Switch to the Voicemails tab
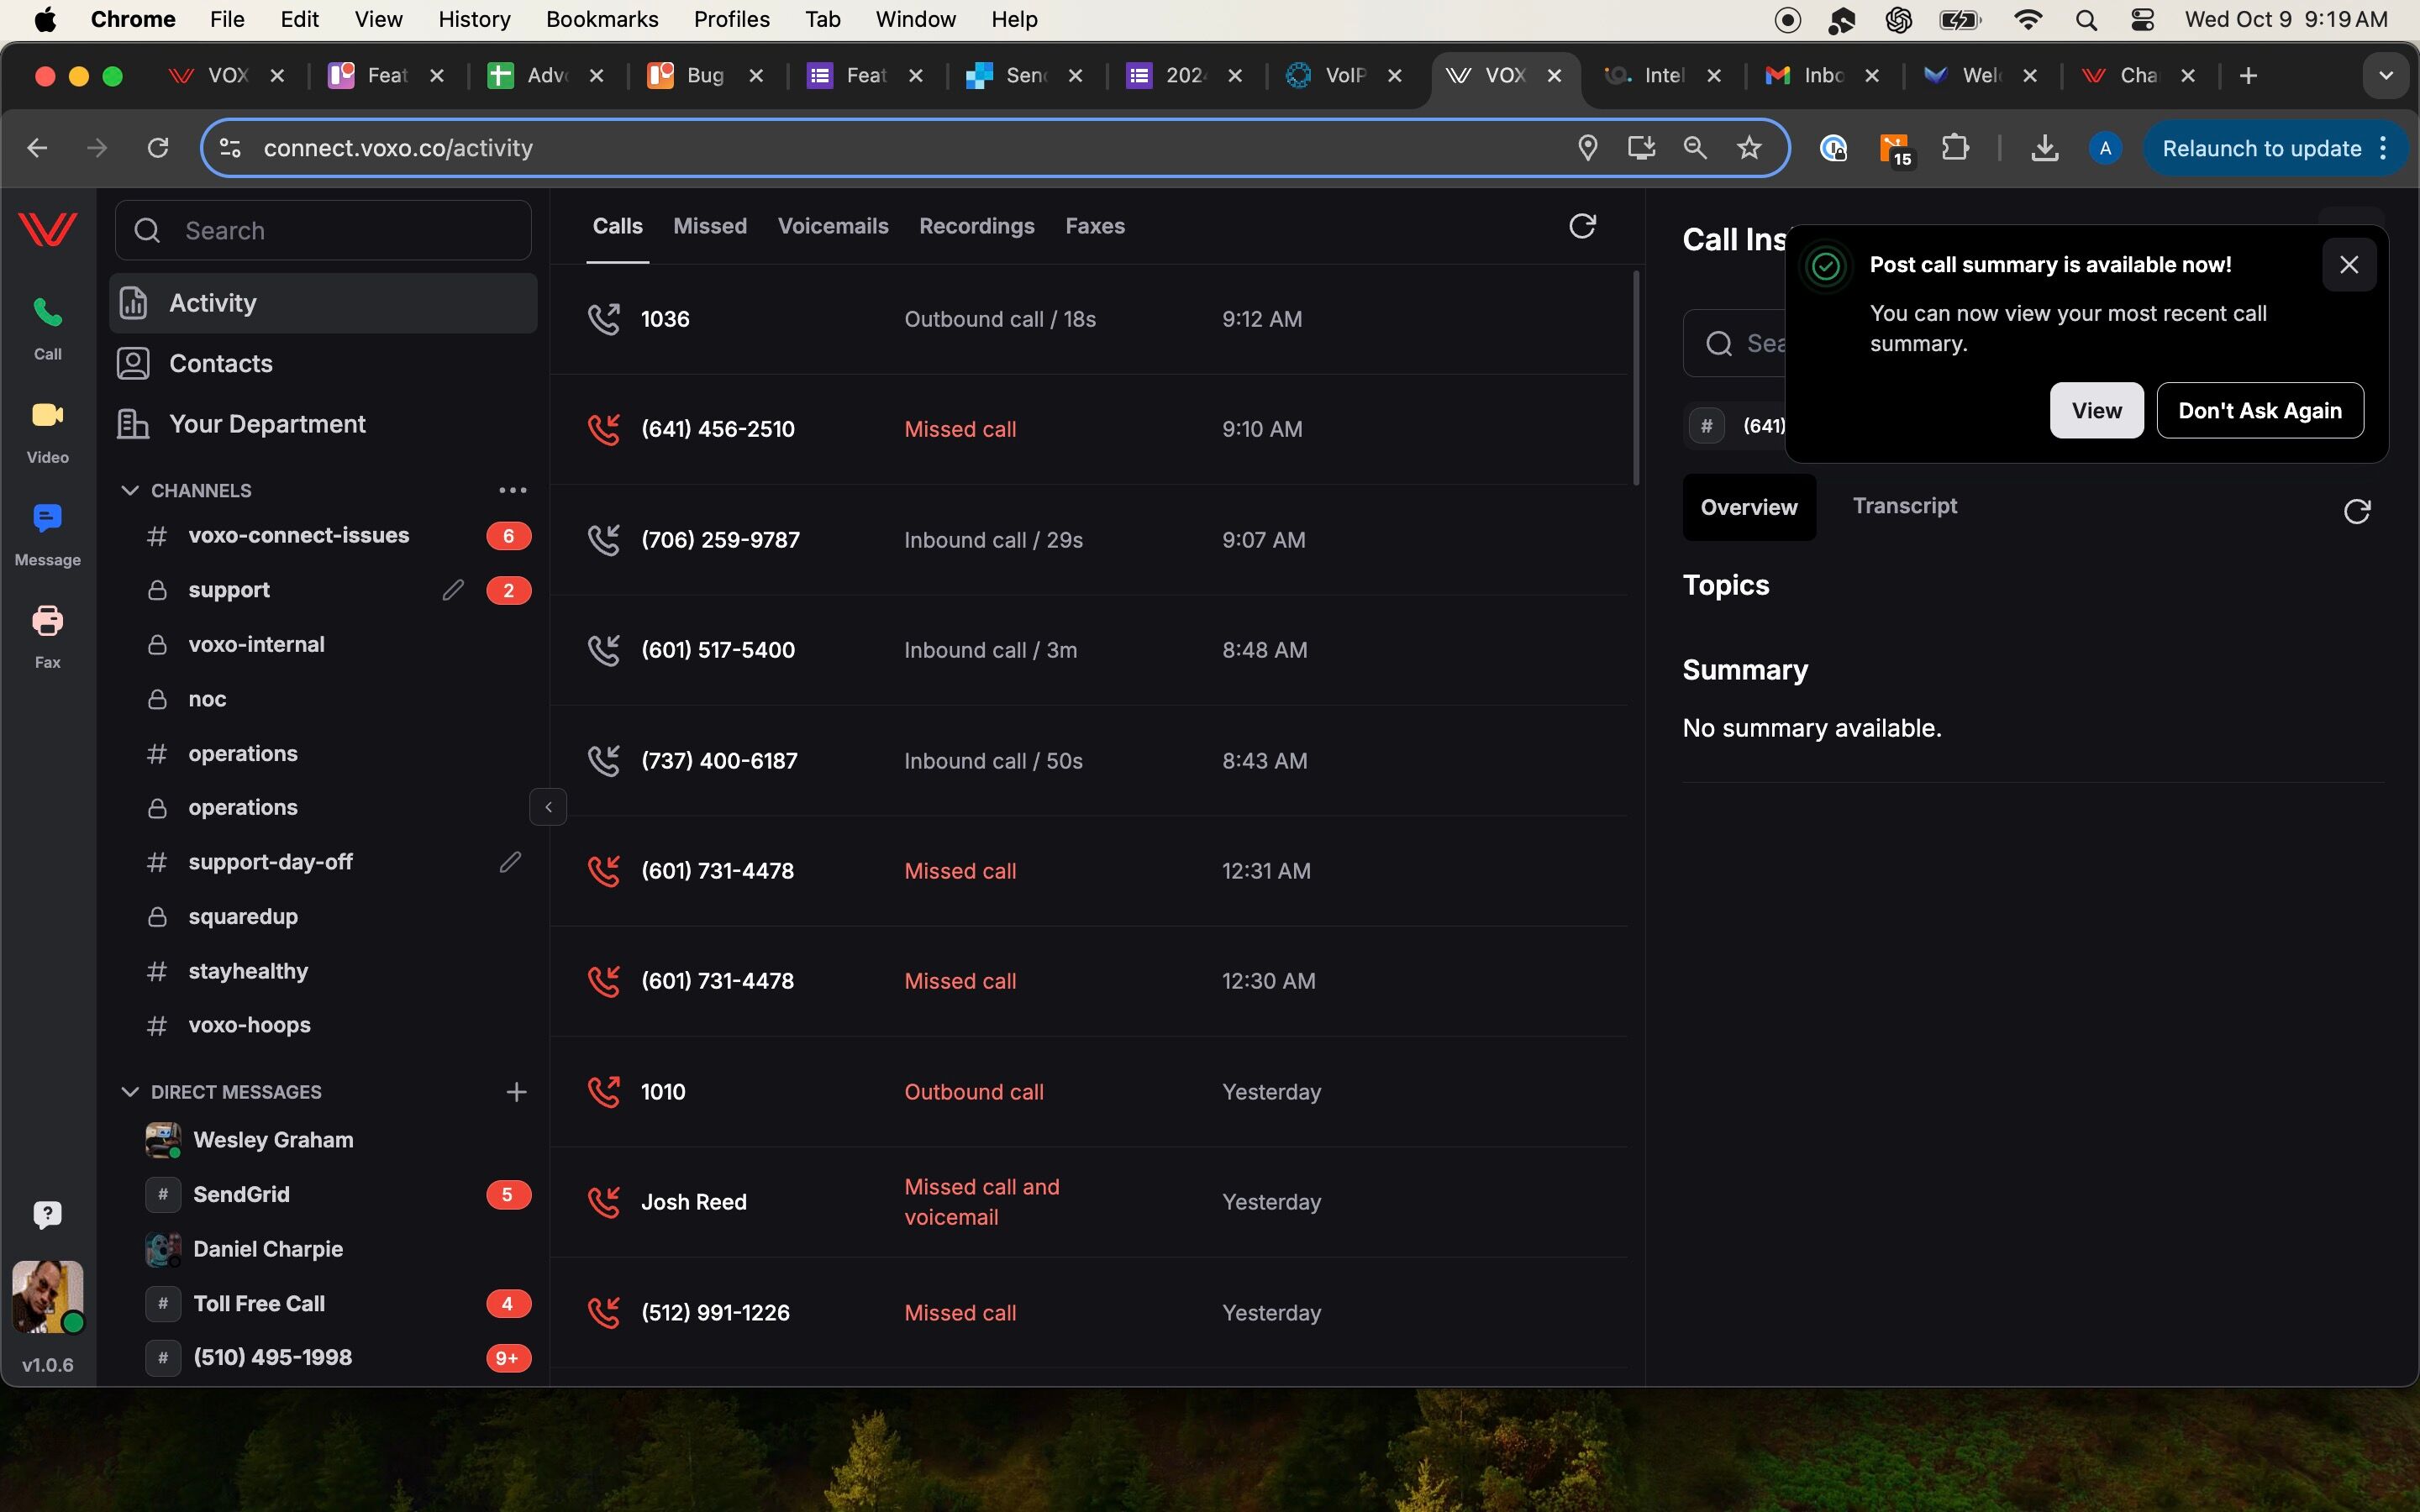The height and width of the screenshot is (1512, 2420). coord(832,227)
